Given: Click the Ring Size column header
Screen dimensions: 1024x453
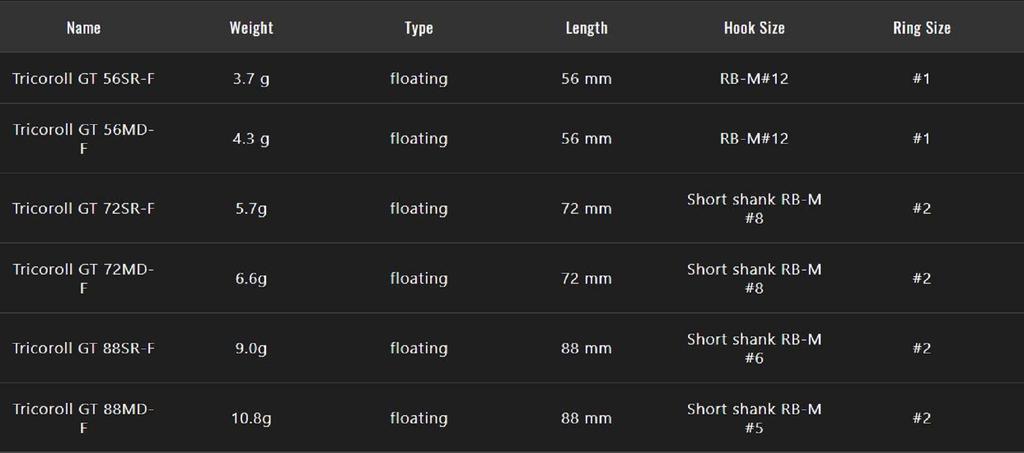Looking at the screenshot, I should point(921,28).
